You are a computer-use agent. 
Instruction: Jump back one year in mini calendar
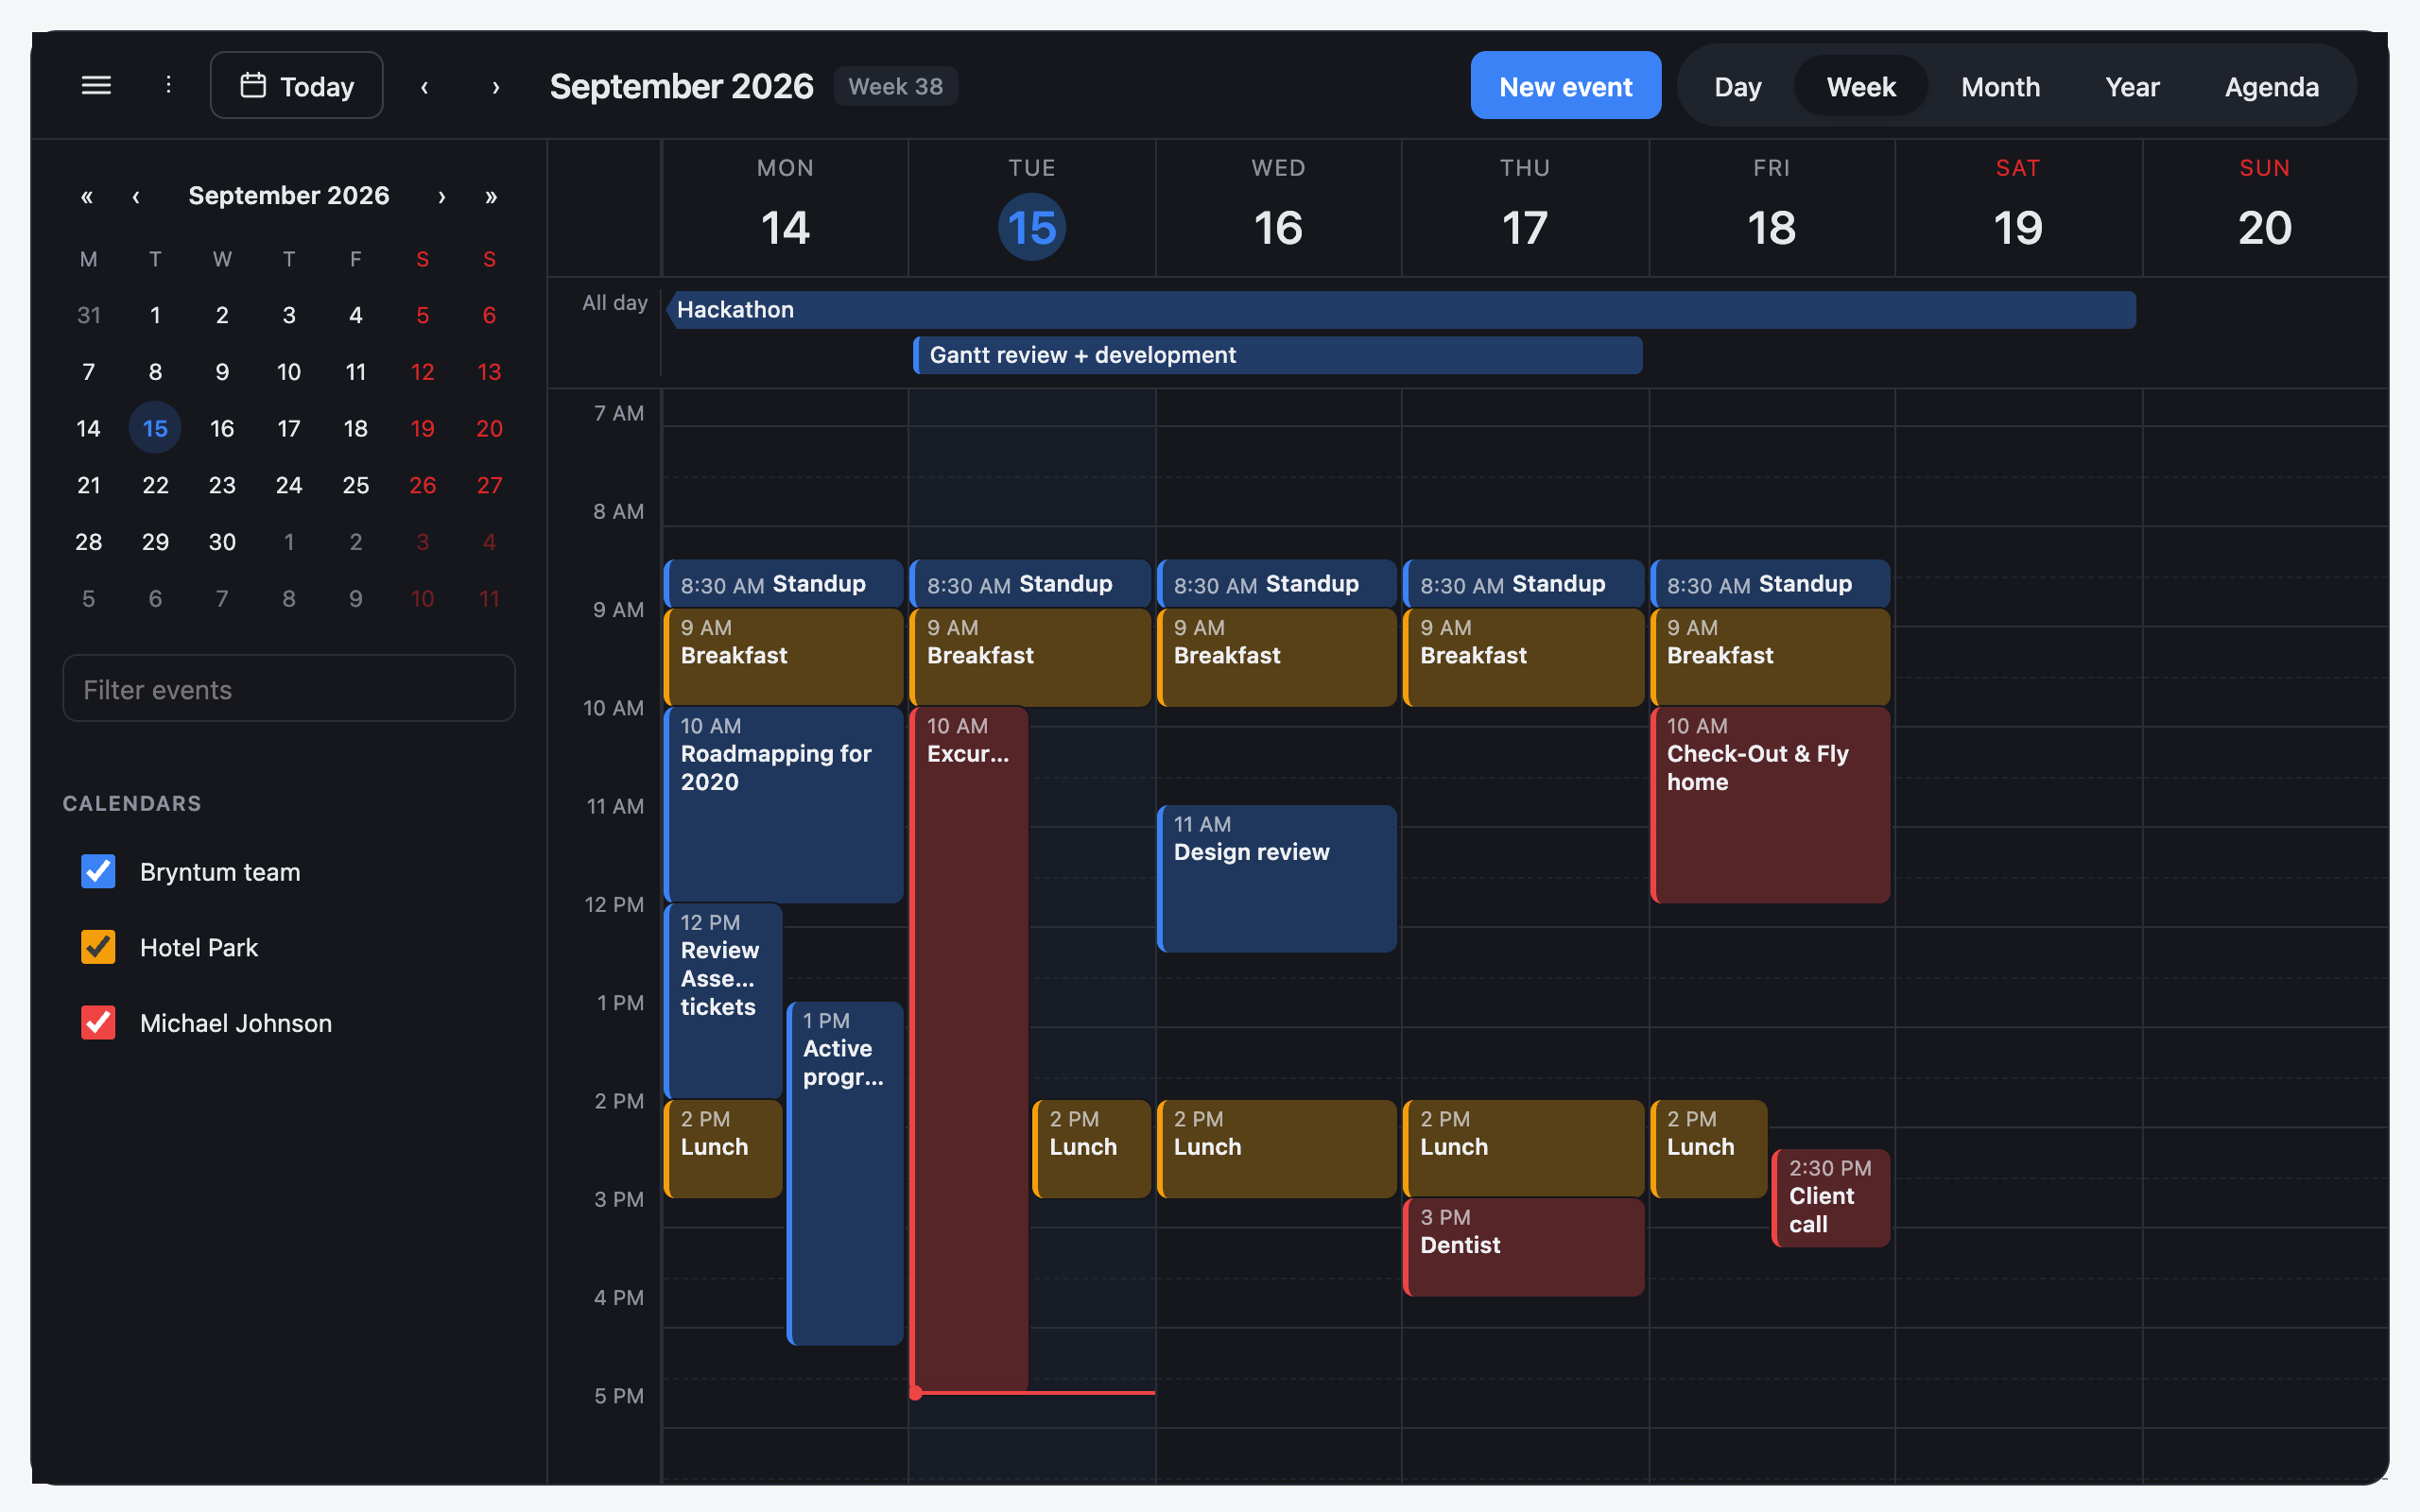click(87, 196)
